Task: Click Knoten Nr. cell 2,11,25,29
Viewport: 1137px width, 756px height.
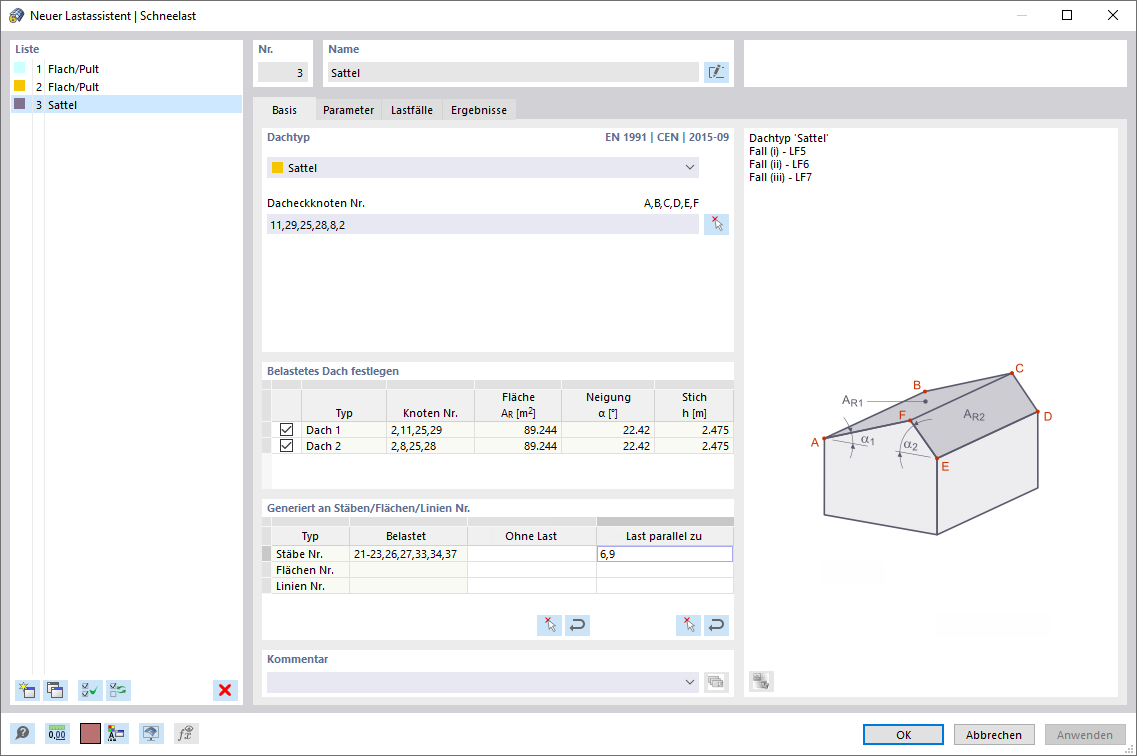Action: click(x=430, y=430)
